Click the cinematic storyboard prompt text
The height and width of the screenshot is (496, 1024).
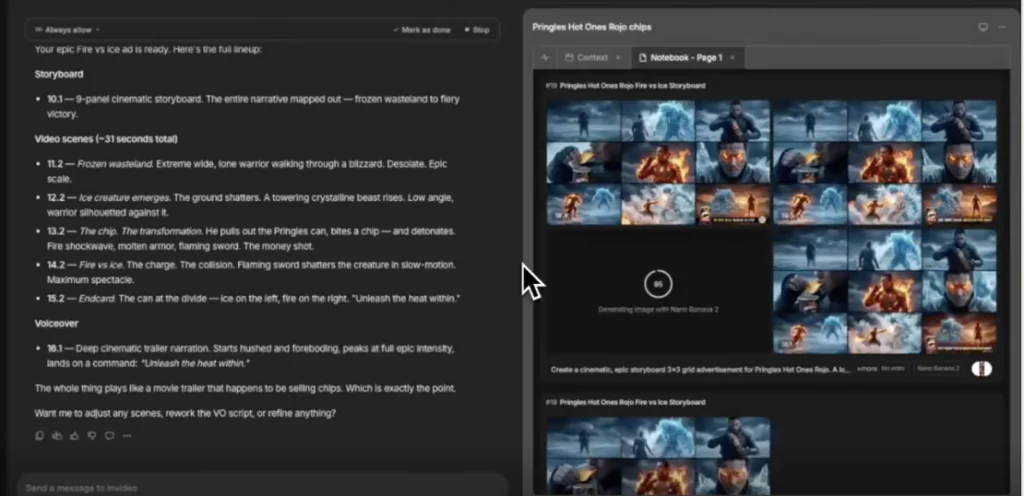(700, 369)
